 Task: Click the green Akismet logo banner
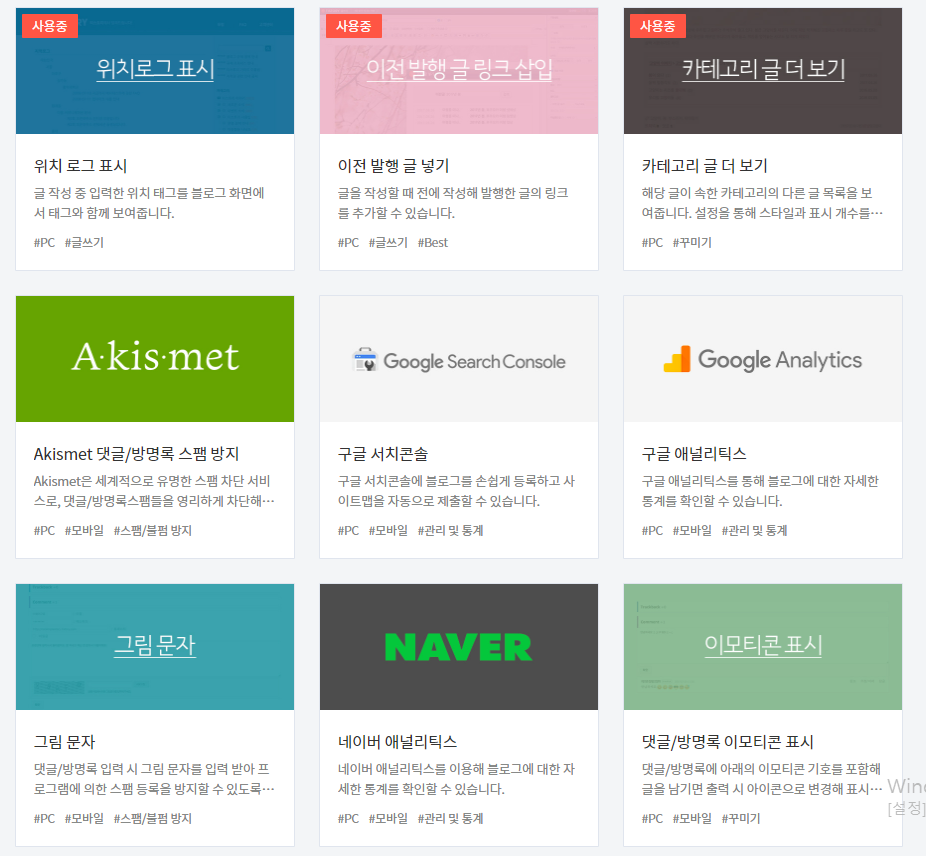(155, 359)
